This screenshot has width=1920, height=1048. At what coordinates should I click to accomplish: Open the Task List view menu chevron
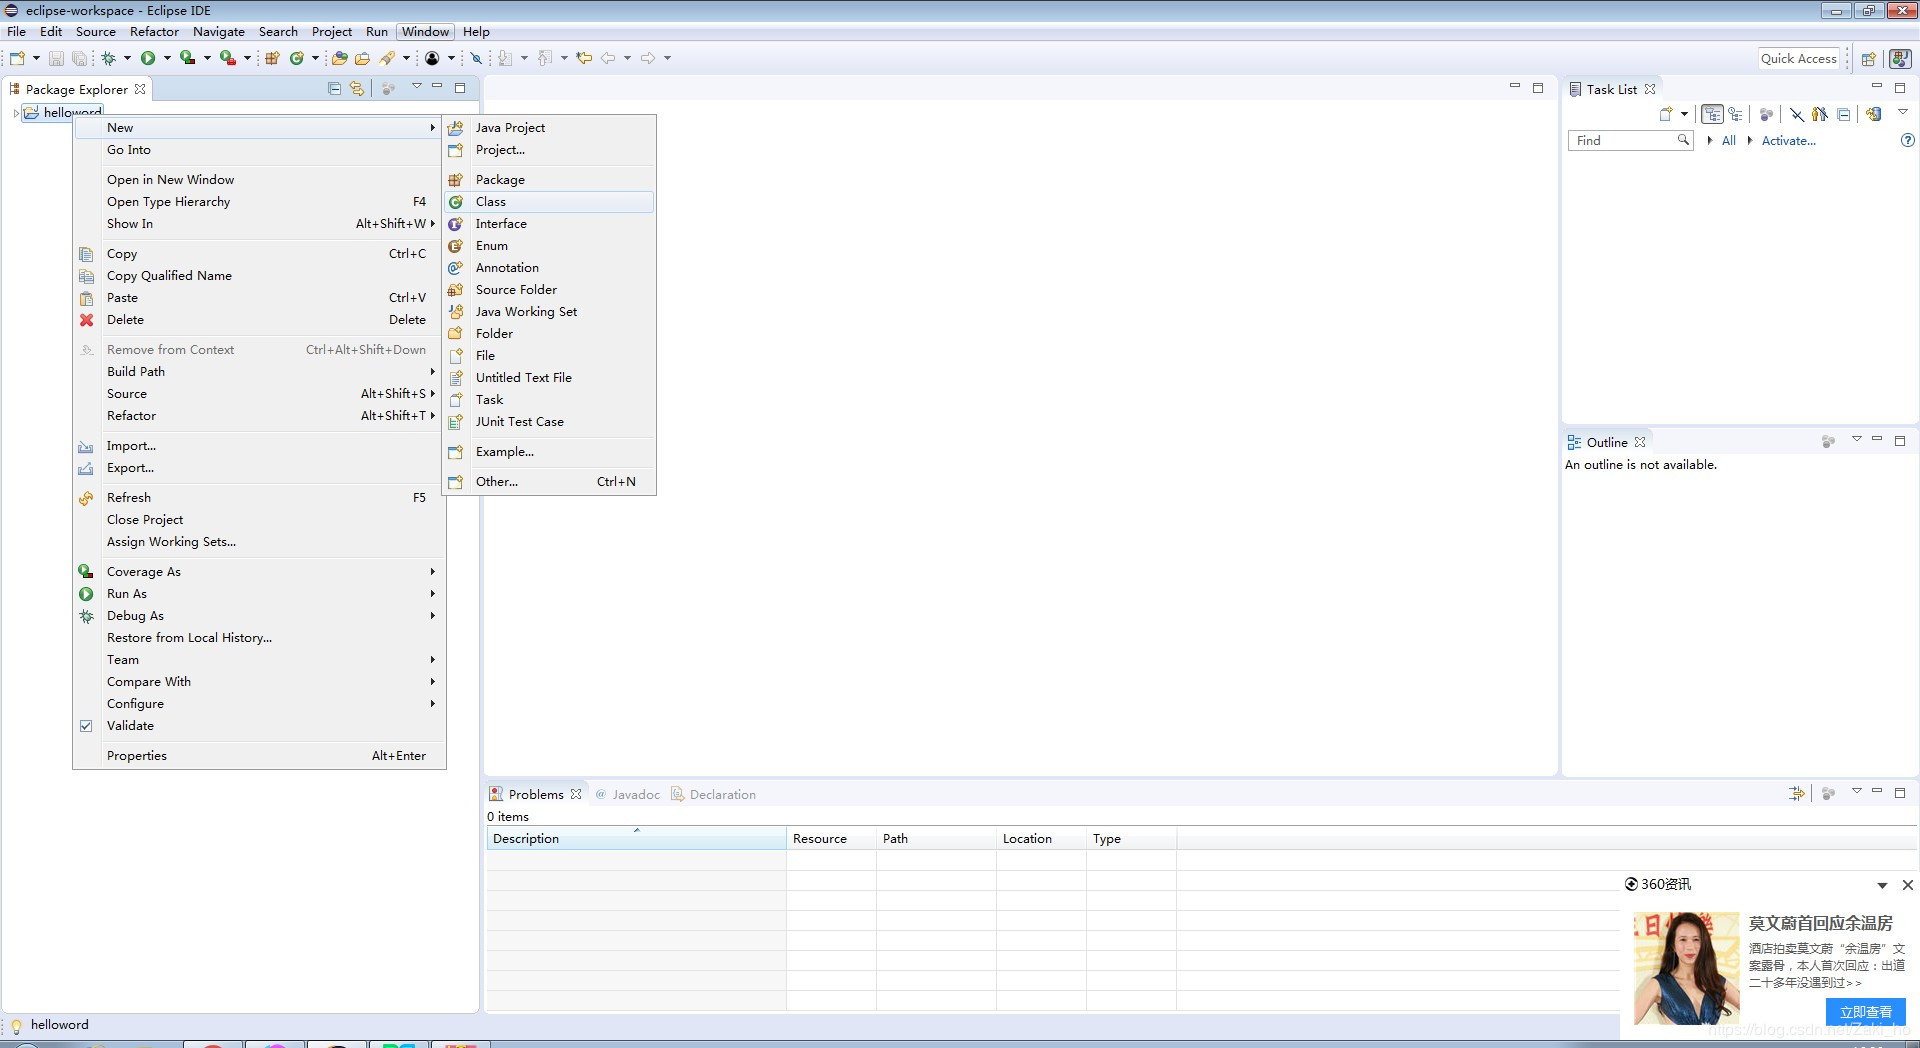tap(1905, 114)
